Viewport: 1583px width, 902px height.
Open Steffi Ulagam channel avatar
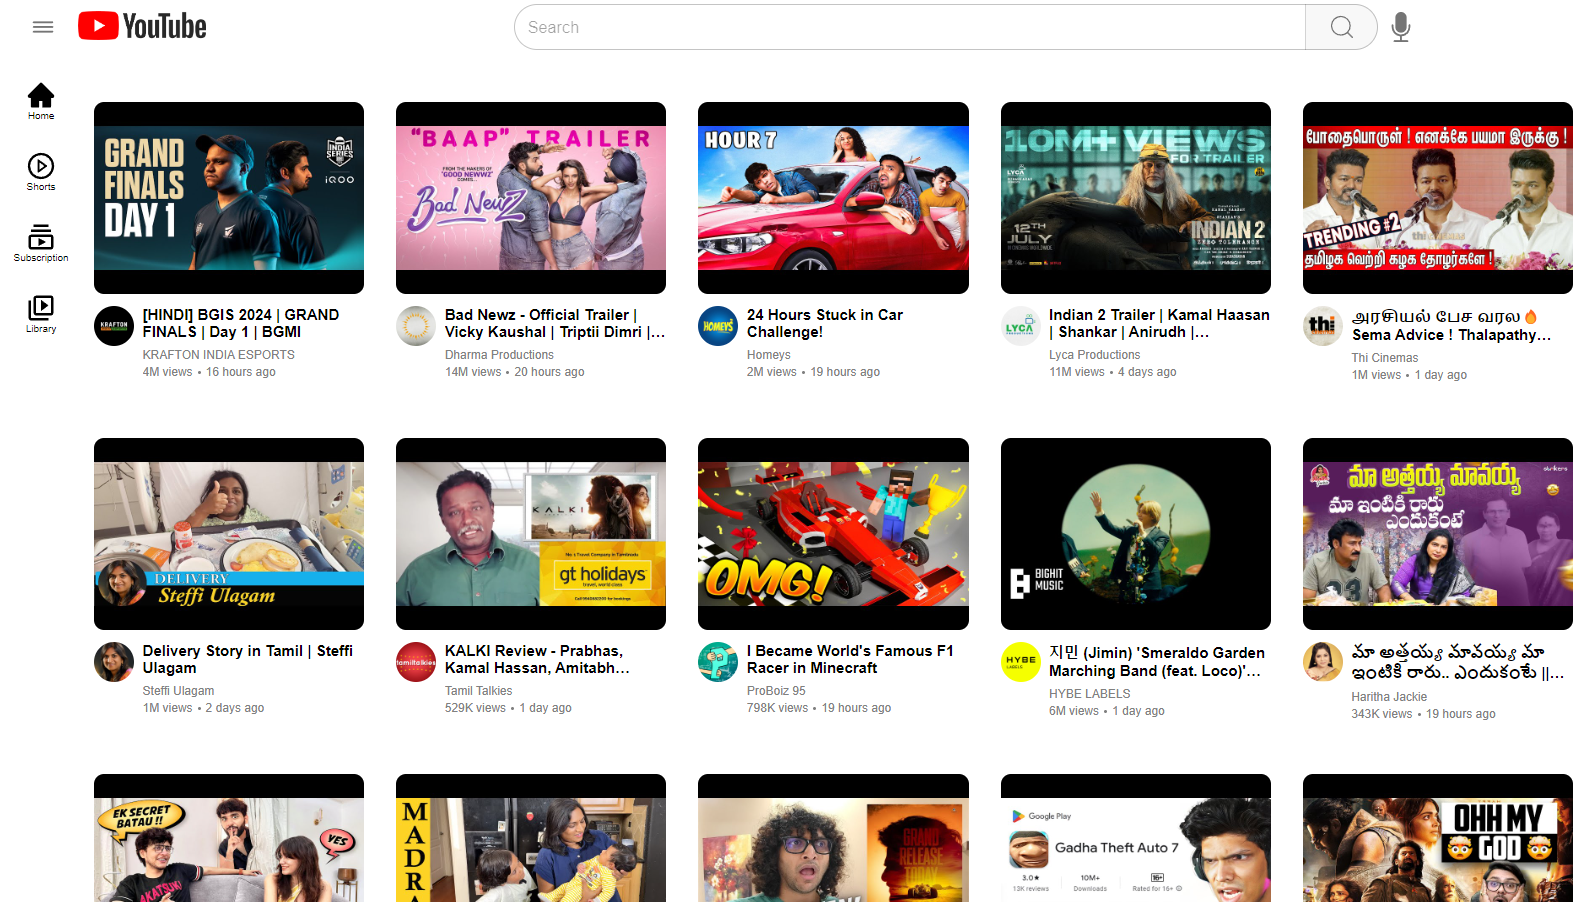pyautogui.click(x=114, y=662)
